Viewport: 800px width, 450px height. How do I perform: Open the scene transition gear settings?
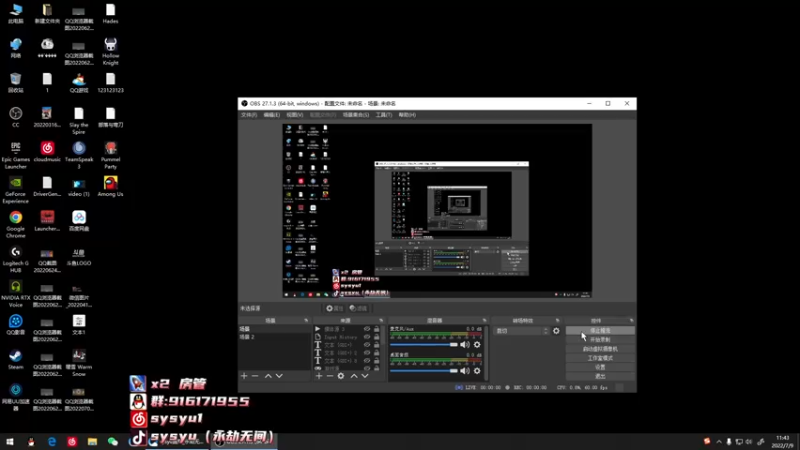coord(556,331)
